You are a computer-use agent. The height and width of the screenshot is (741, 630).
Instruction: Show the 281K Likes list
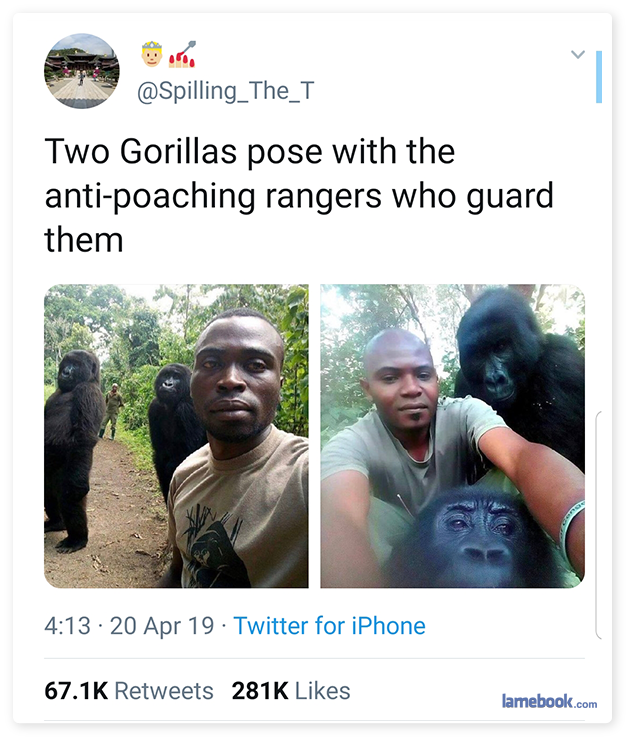(291, 691)
